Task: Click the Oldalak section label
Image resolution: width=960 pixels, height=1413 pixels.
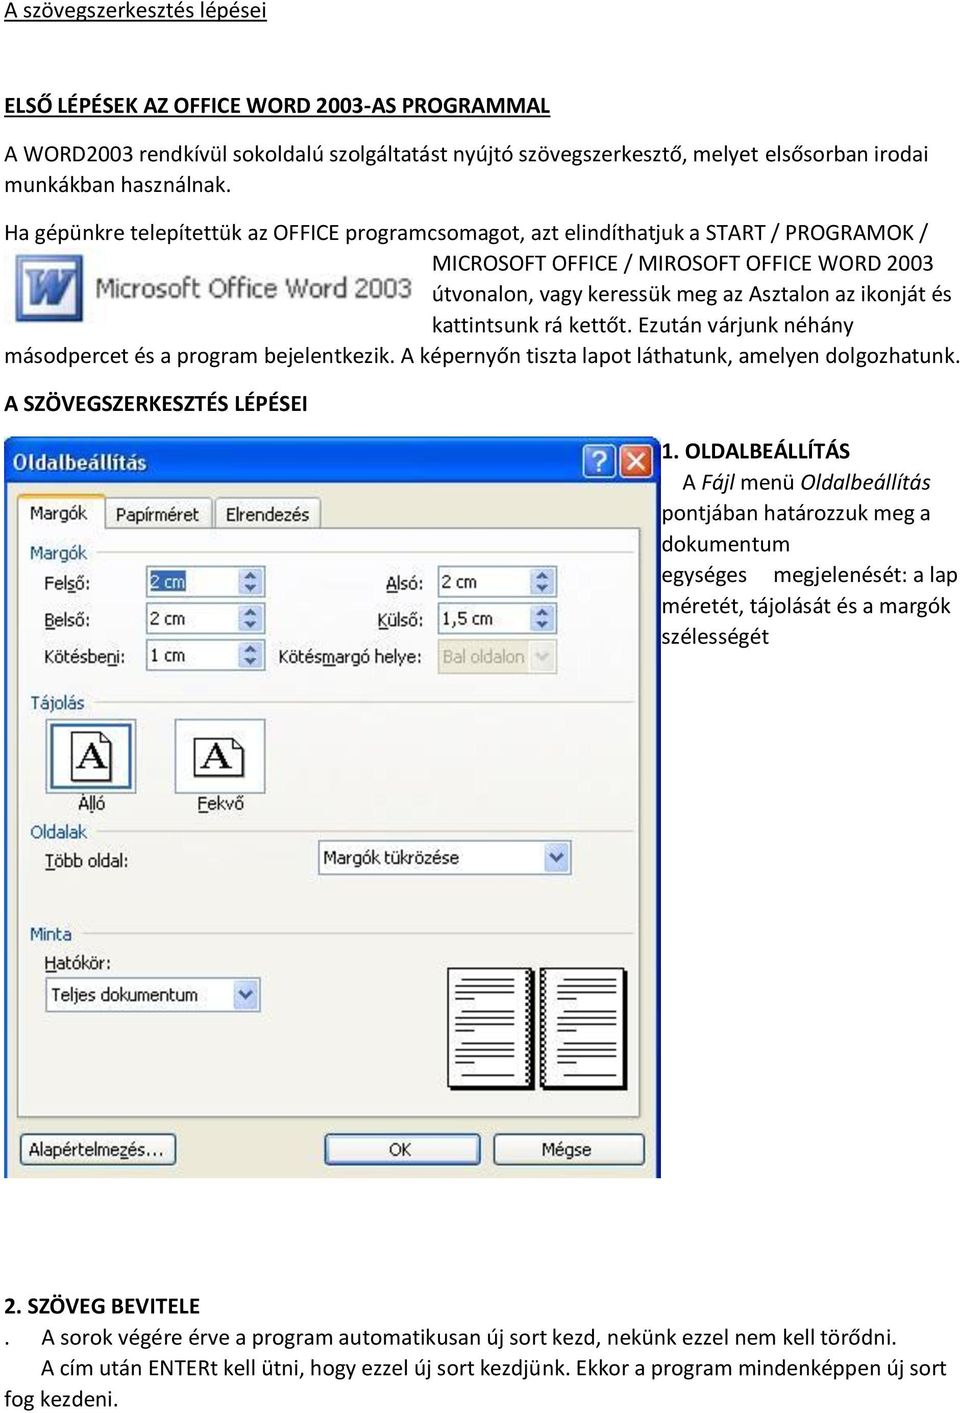Action: pyautogui.click(x=58, y=832)
